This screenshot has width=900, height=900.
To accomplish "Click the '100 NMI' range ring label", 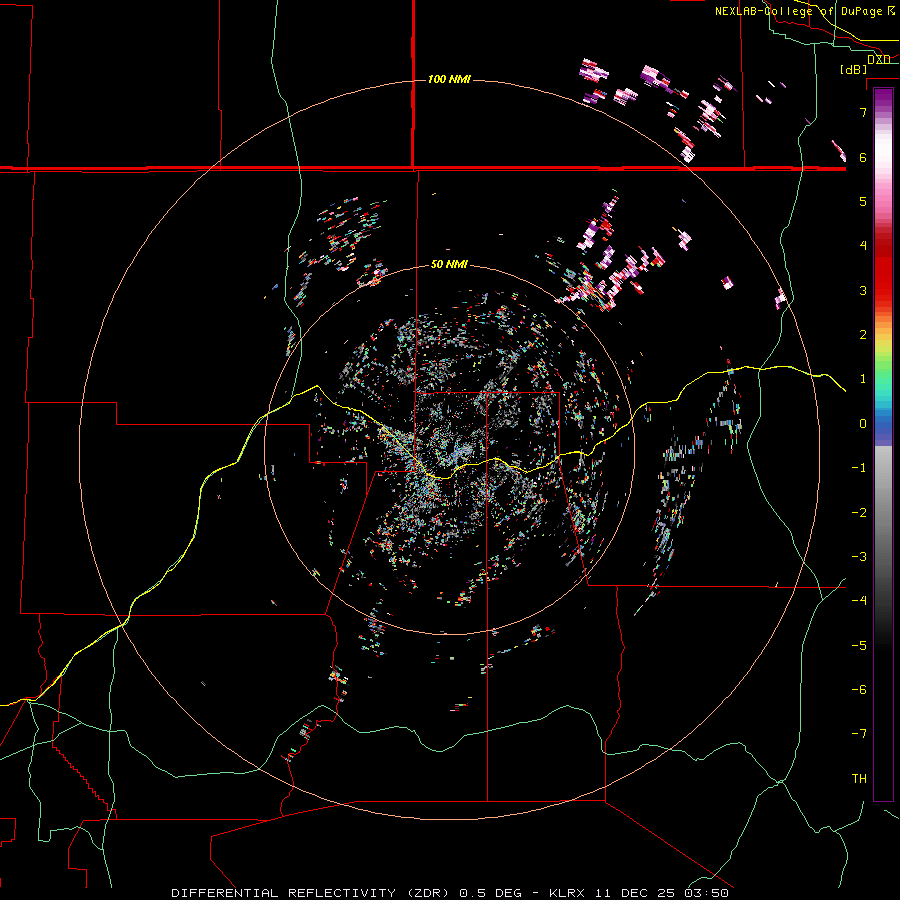I will (x=449, y=79).
